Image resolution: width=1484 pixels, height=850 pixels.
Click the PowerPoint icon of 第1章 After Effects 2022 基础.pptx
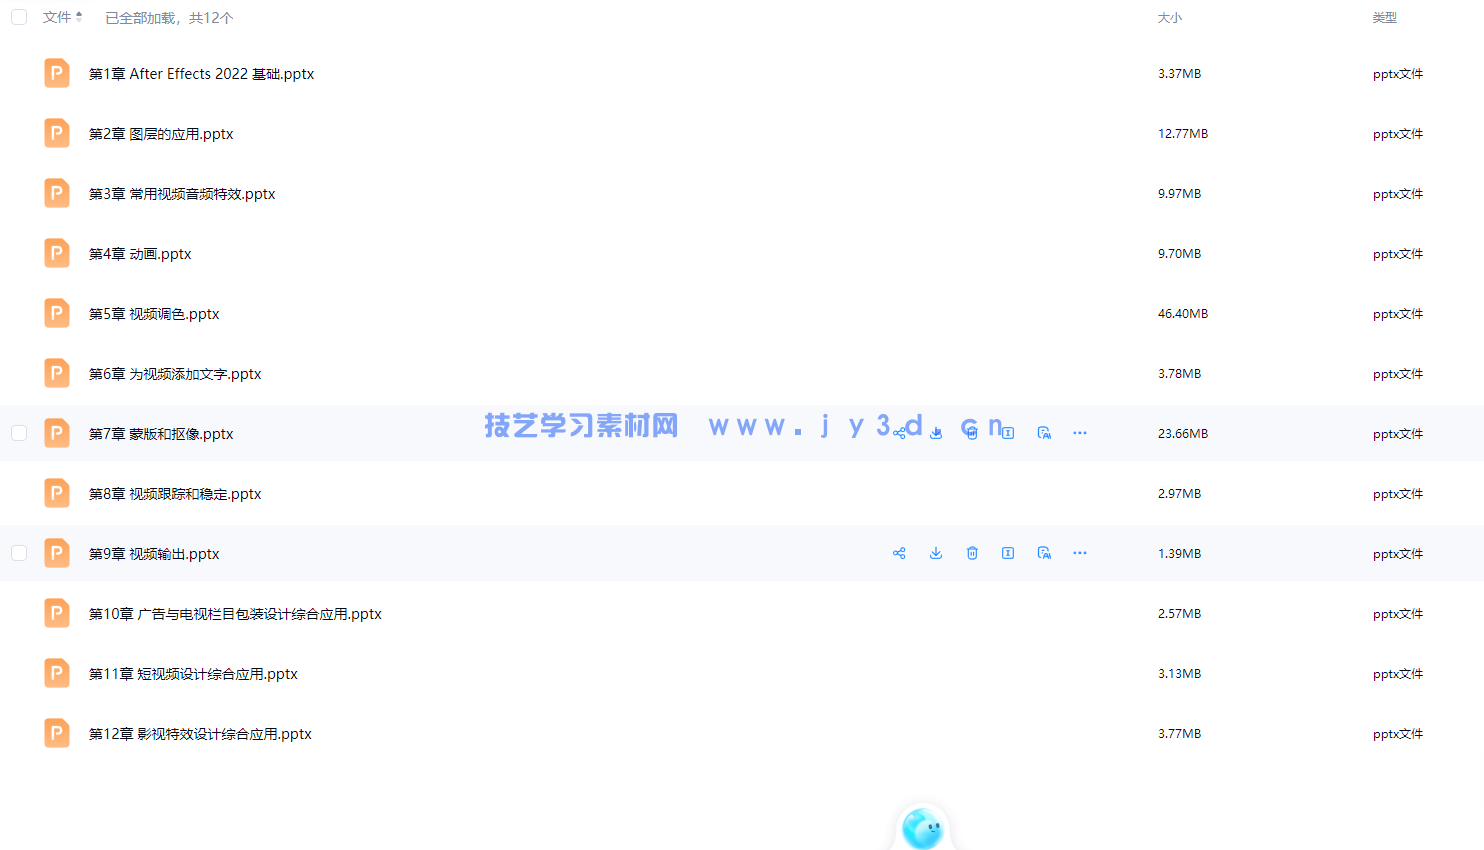pos(57,73)
